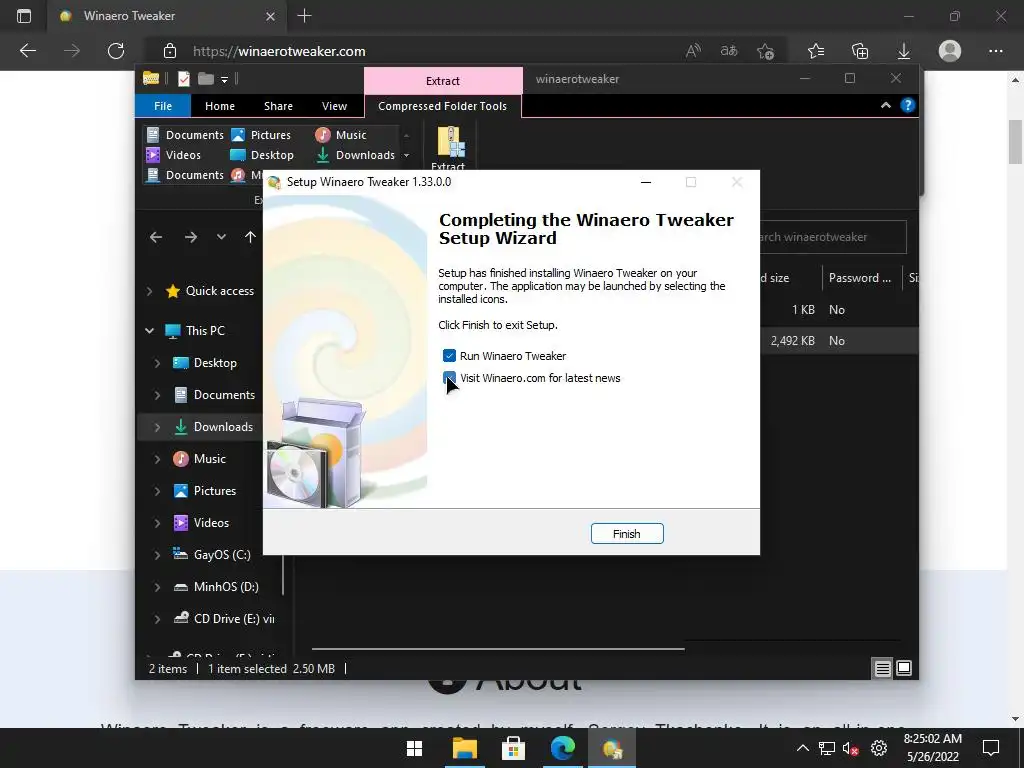
Task: Expand Desktop node in tree
Action: click(x=157, y=363)
